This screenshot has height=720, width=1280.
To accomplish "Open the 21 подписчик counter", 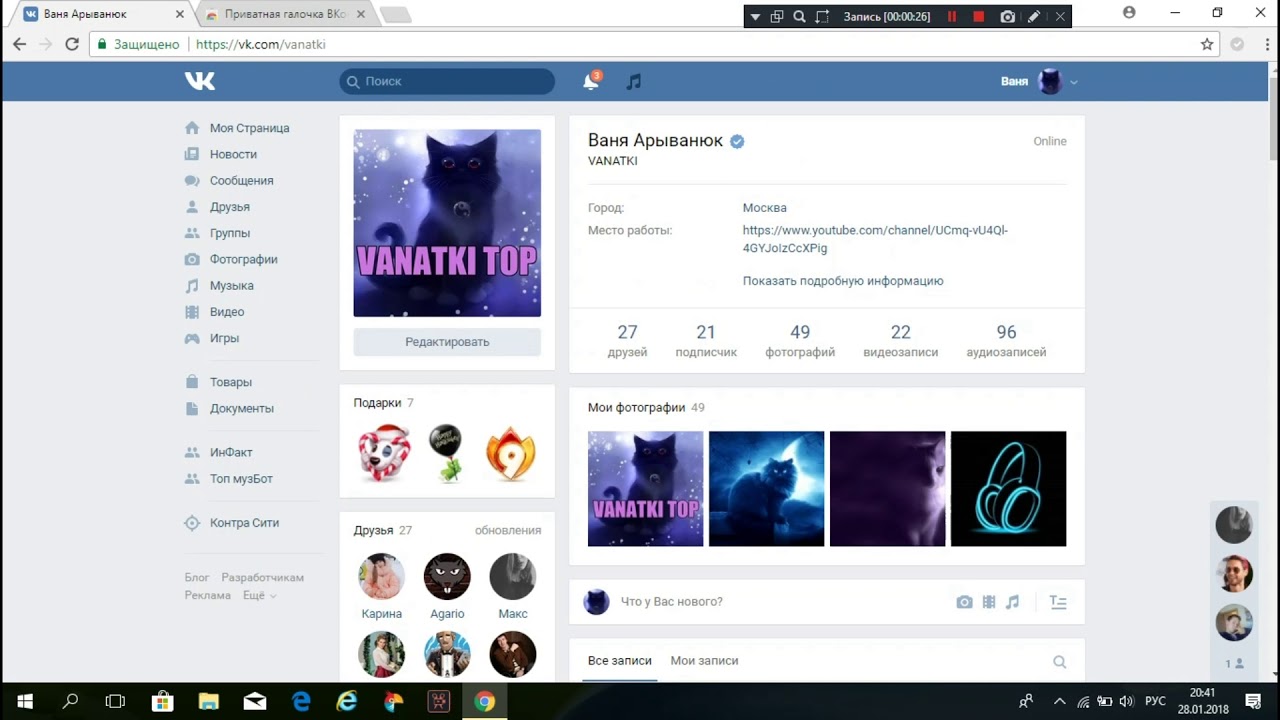I will [x=706, y=340].
